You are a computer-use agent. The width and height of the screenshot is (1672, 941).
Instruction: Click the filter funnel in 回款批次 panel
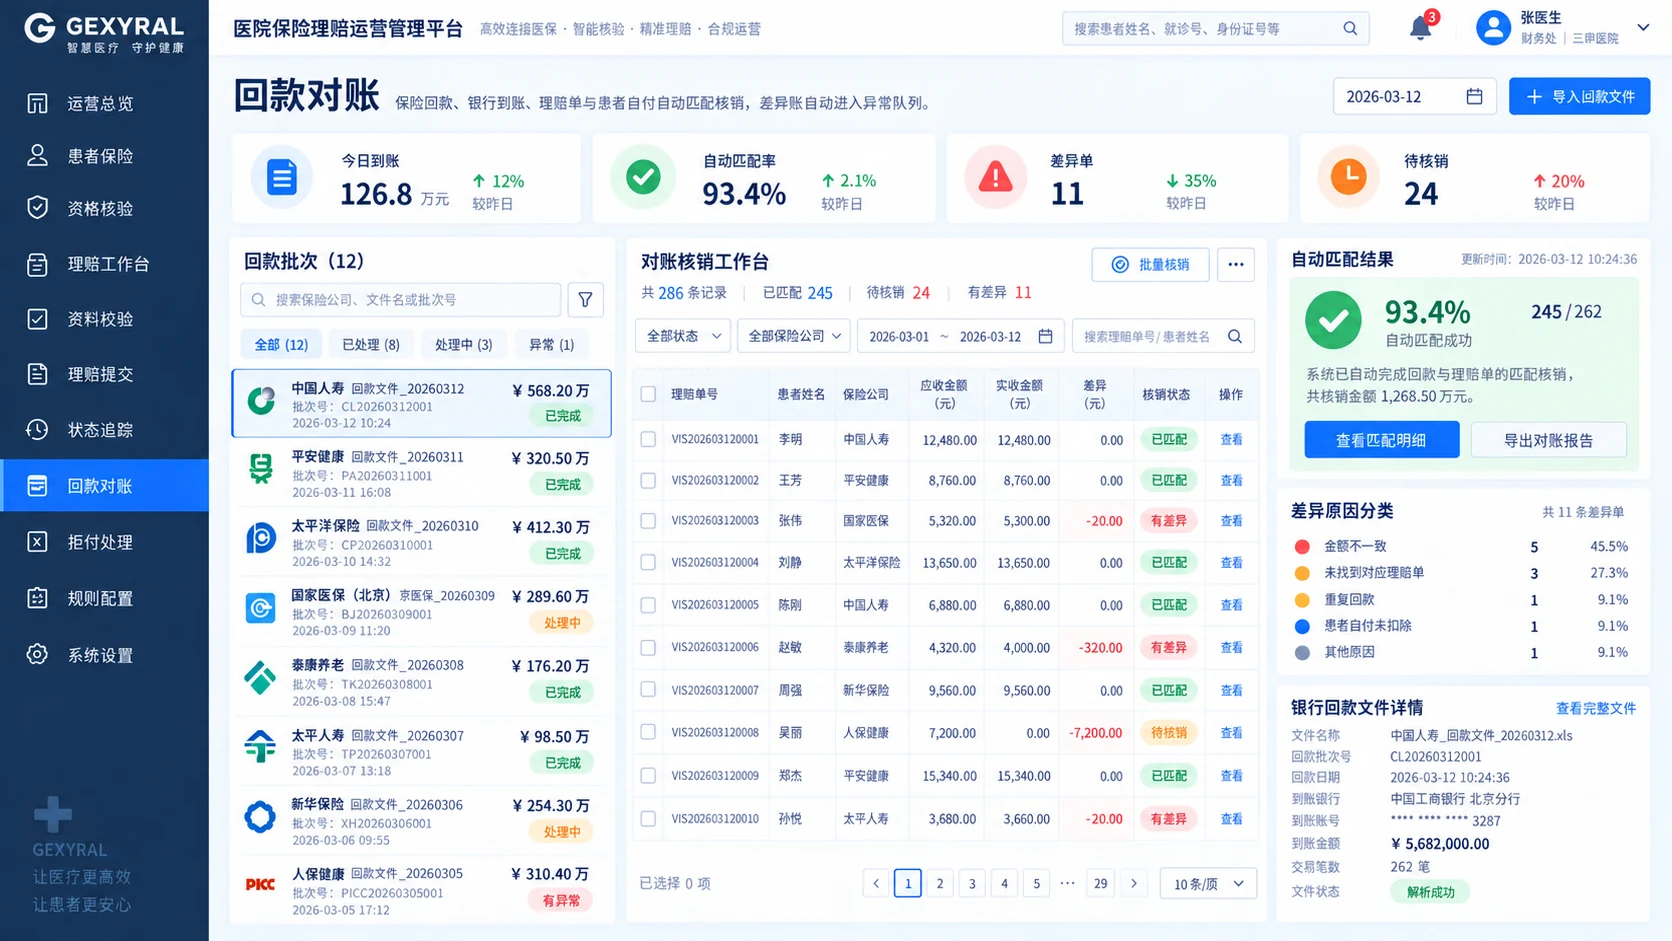pyautogui.click(x=585, y=299)
